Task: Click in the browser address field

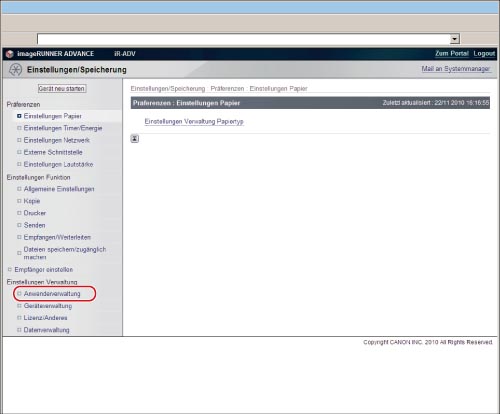Action: (244, 39)
